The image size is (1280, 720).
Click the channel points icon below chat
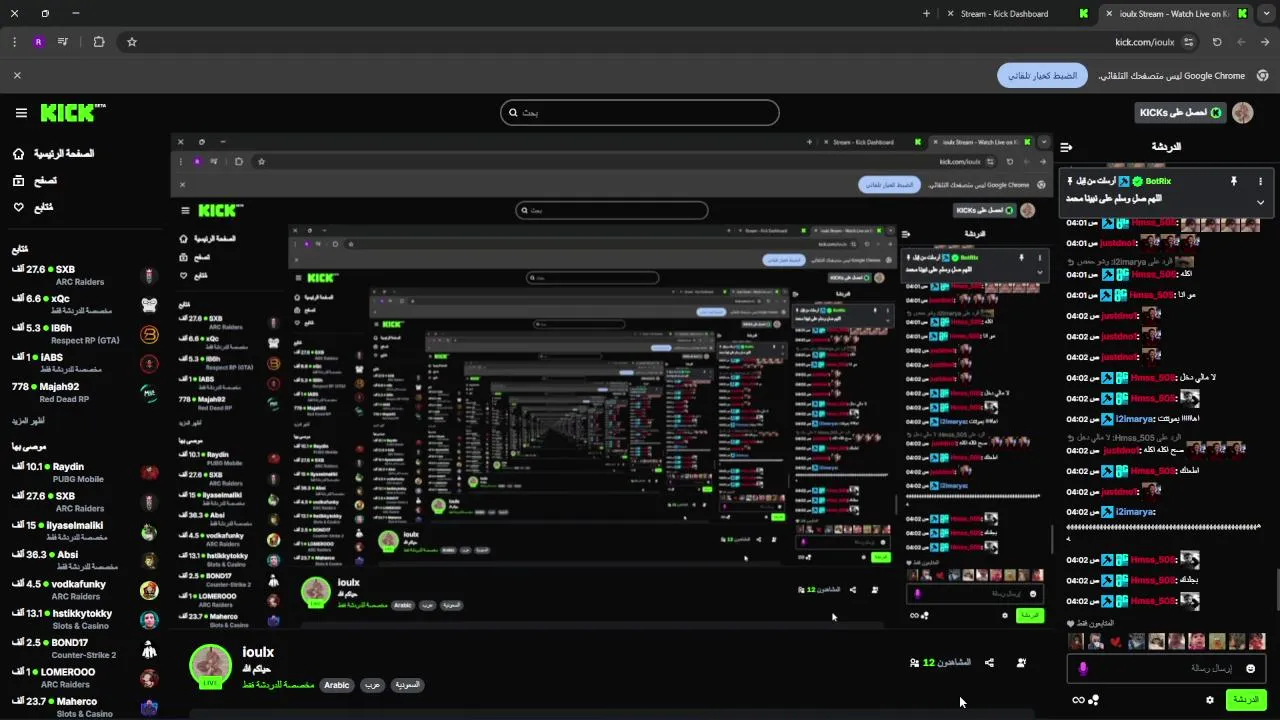pyautogui.click(x=1094, y=700)
